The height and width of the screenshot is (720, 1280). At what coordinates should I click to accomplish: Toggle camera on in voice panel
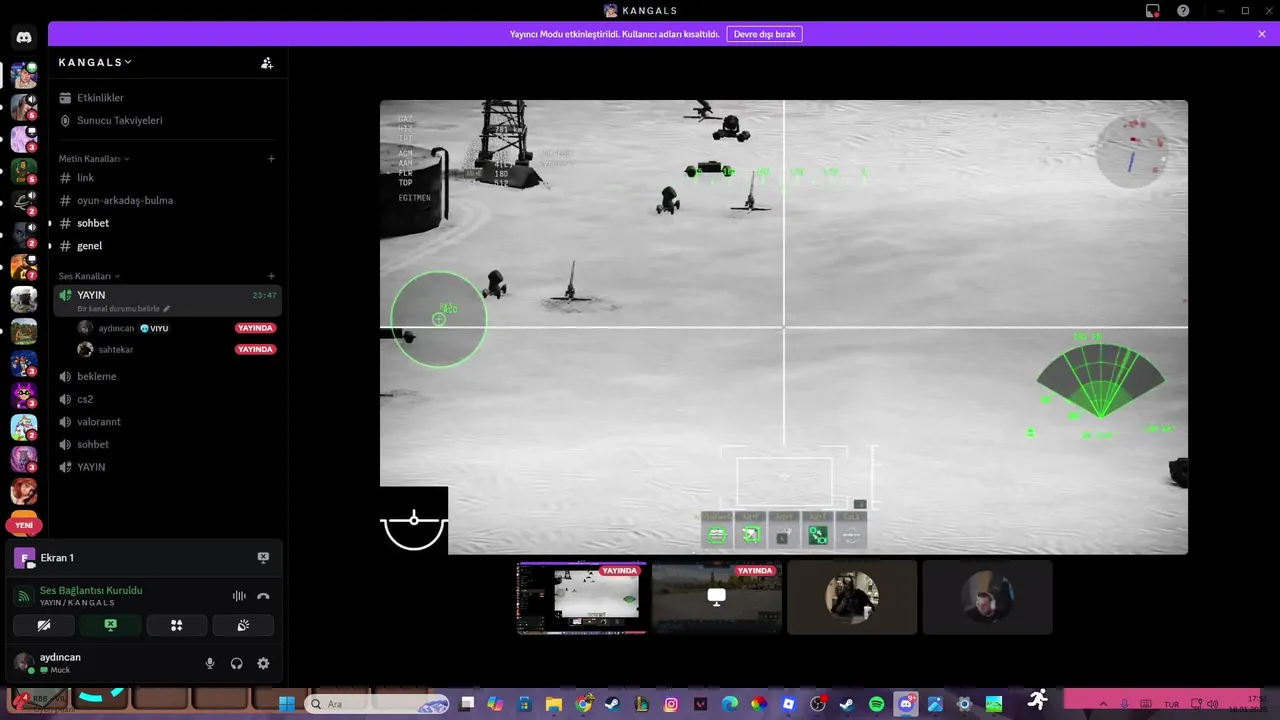pos(44,626)
